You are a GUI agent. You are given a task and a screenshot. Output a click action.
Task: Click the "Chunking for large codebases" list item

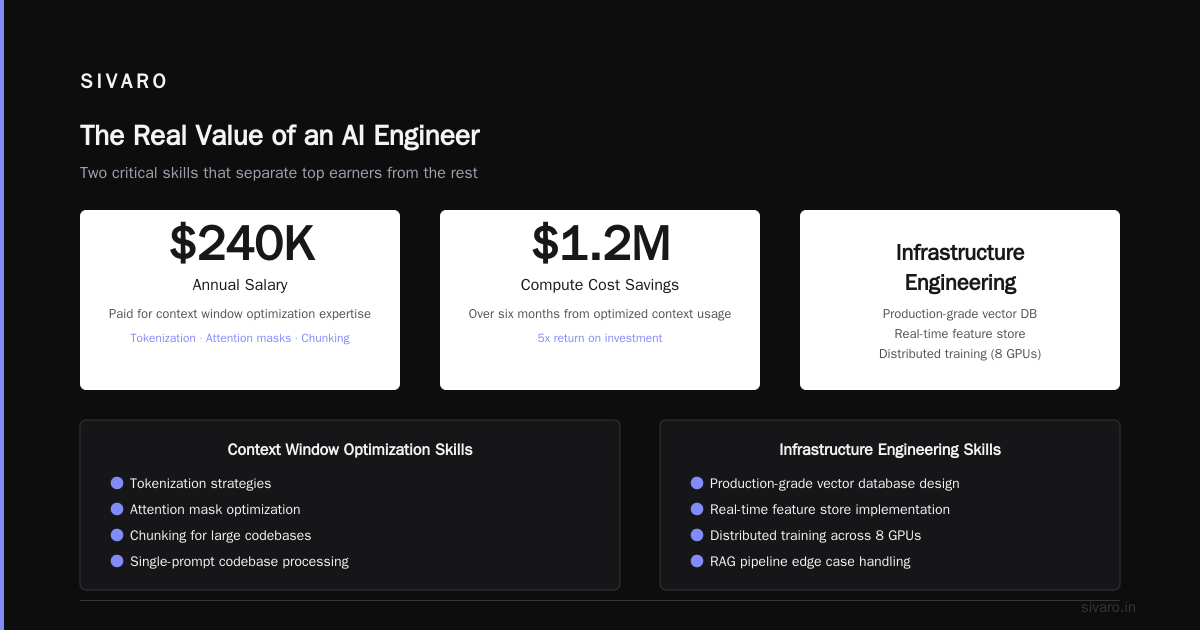point(220,535)
